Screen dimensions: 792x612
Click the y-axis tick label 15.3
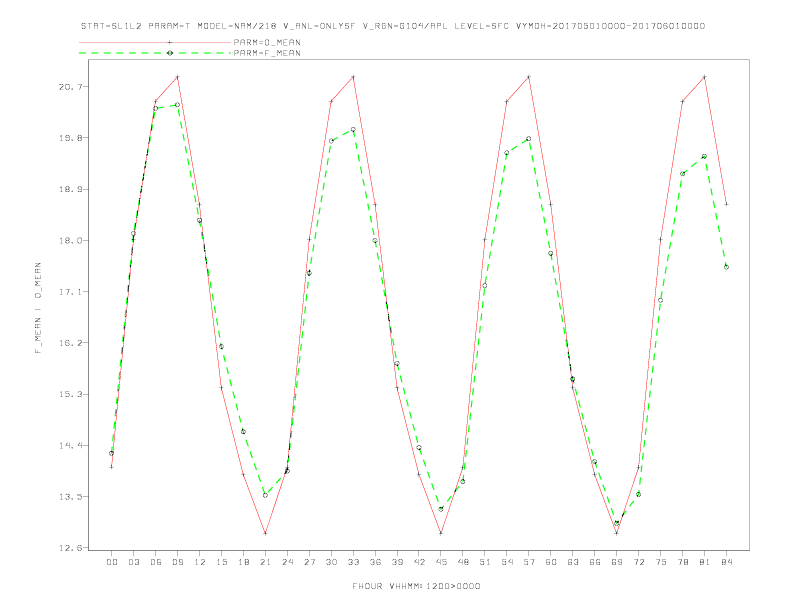pyautogui.click(x=70, y=394)
